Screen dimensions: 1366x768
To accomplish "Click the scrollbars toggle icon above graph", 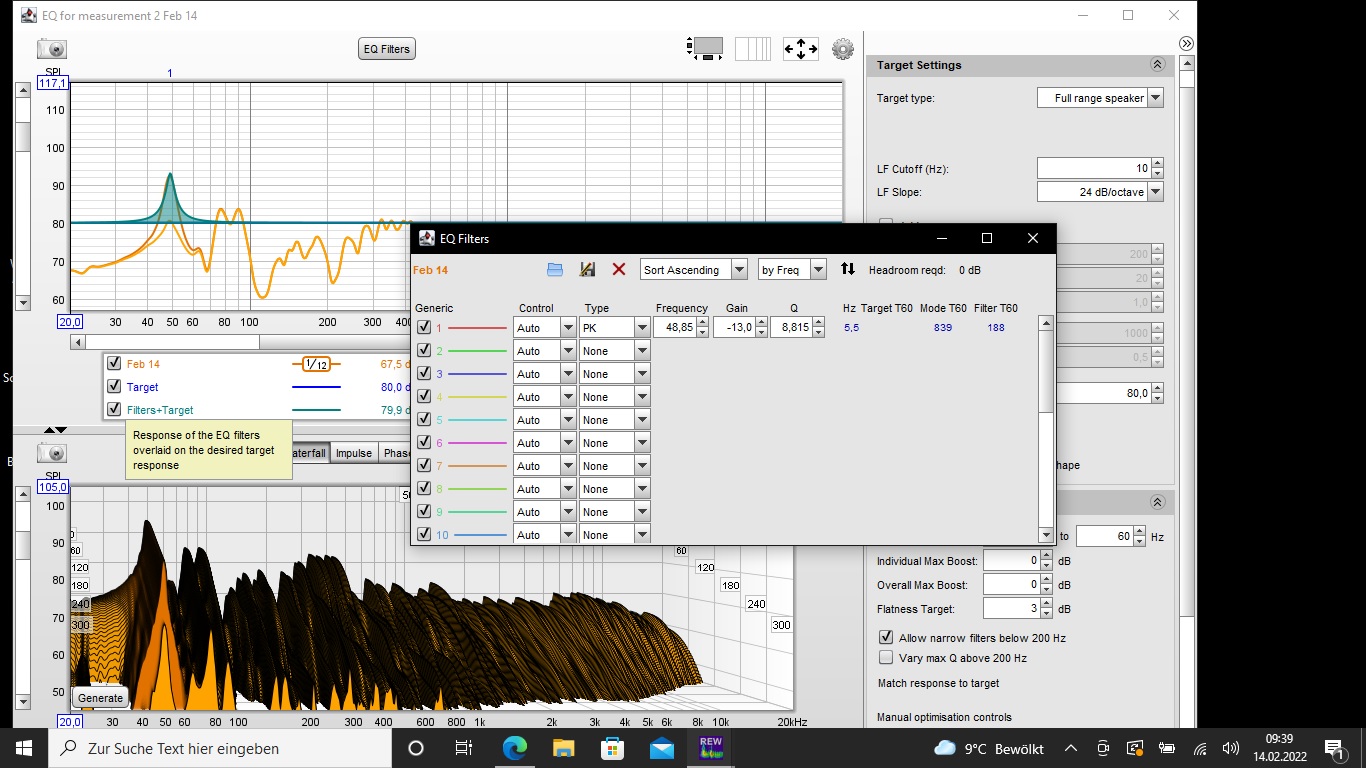I will (x=706, y=48).
